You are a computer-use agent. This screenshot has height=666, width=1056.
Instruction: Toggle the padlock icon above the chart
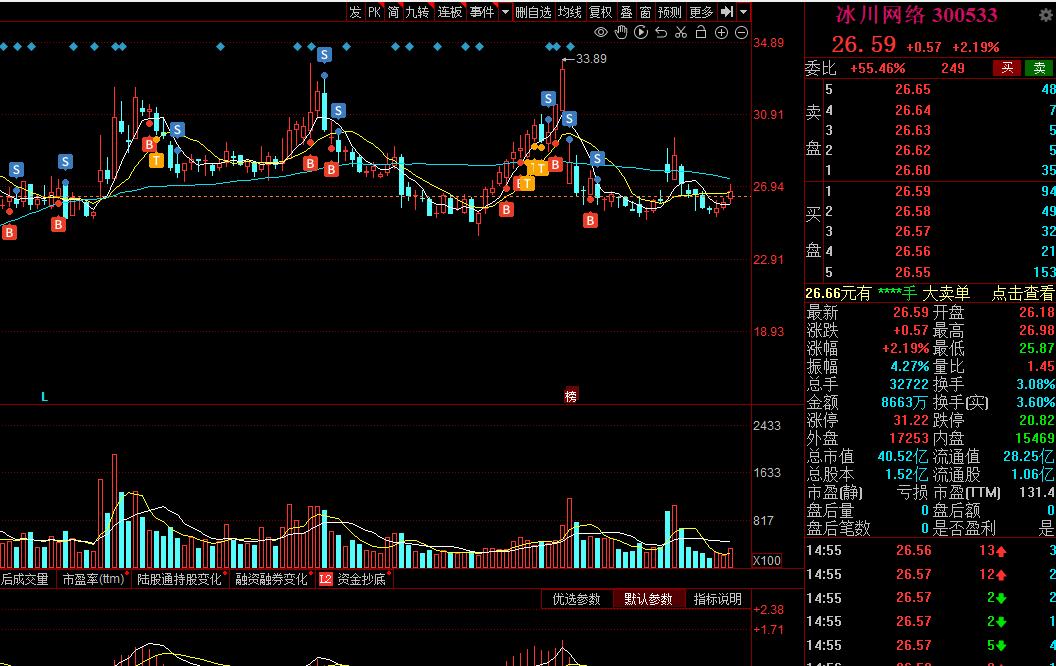[701, 32]
